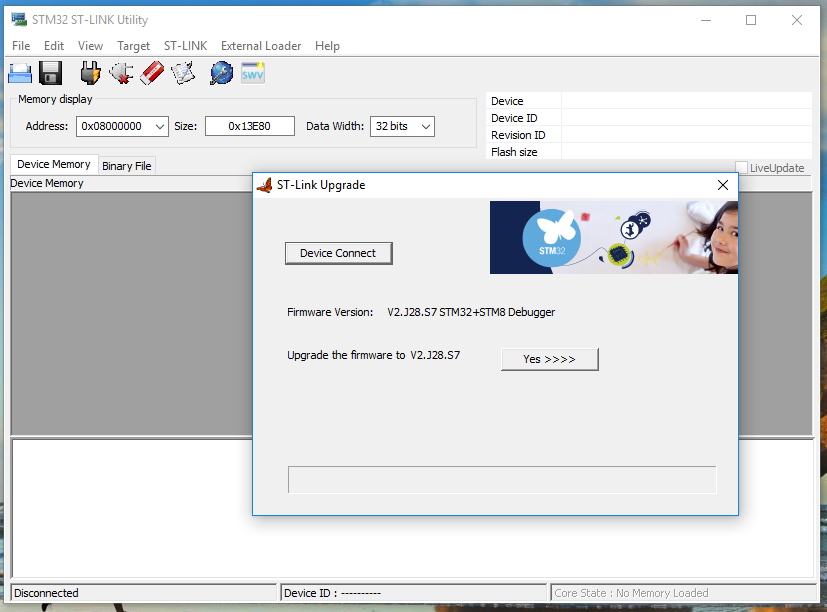
Task: Click the Full chip erase eraser icon
Action: [x=152, y=73]
